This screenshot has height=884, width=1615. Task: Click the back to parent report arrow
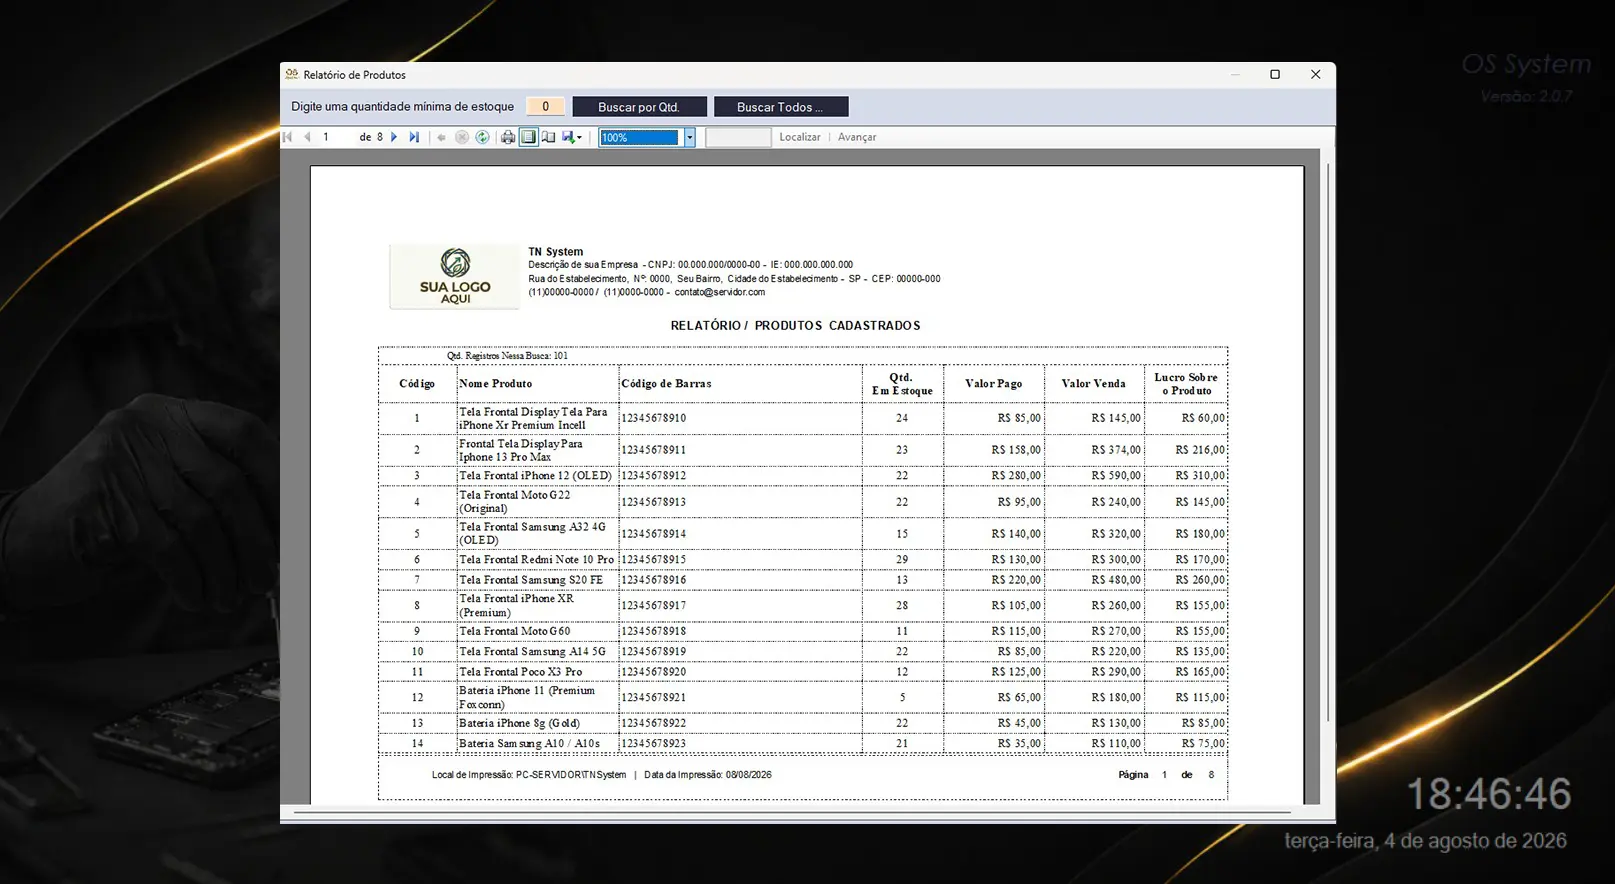coord(441,137)
